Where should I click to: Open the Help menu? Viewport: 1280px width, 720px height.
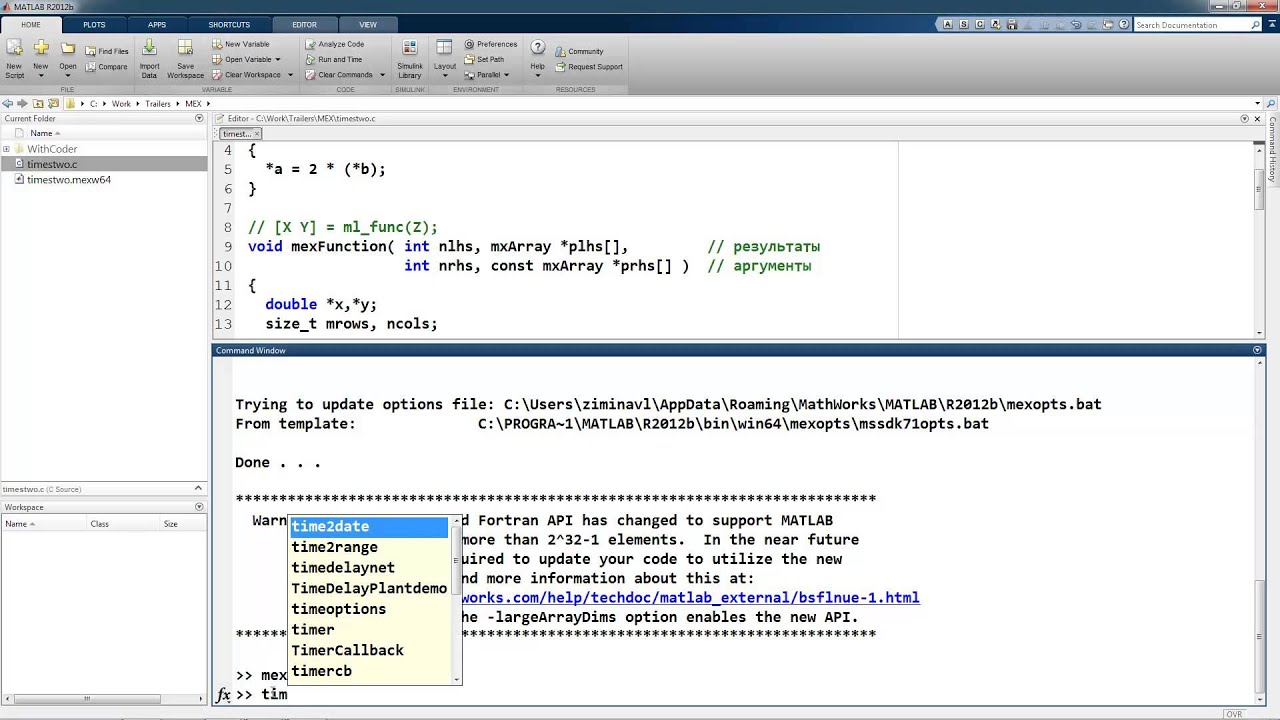point(537,59)
